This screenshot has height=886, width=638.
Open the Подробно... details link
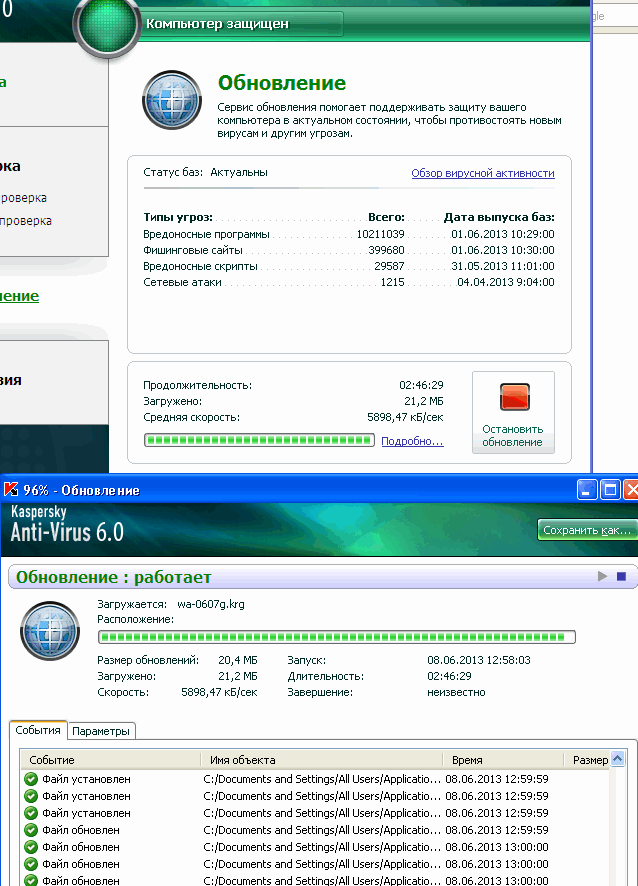pyautogui.click(x=412, y=441)
